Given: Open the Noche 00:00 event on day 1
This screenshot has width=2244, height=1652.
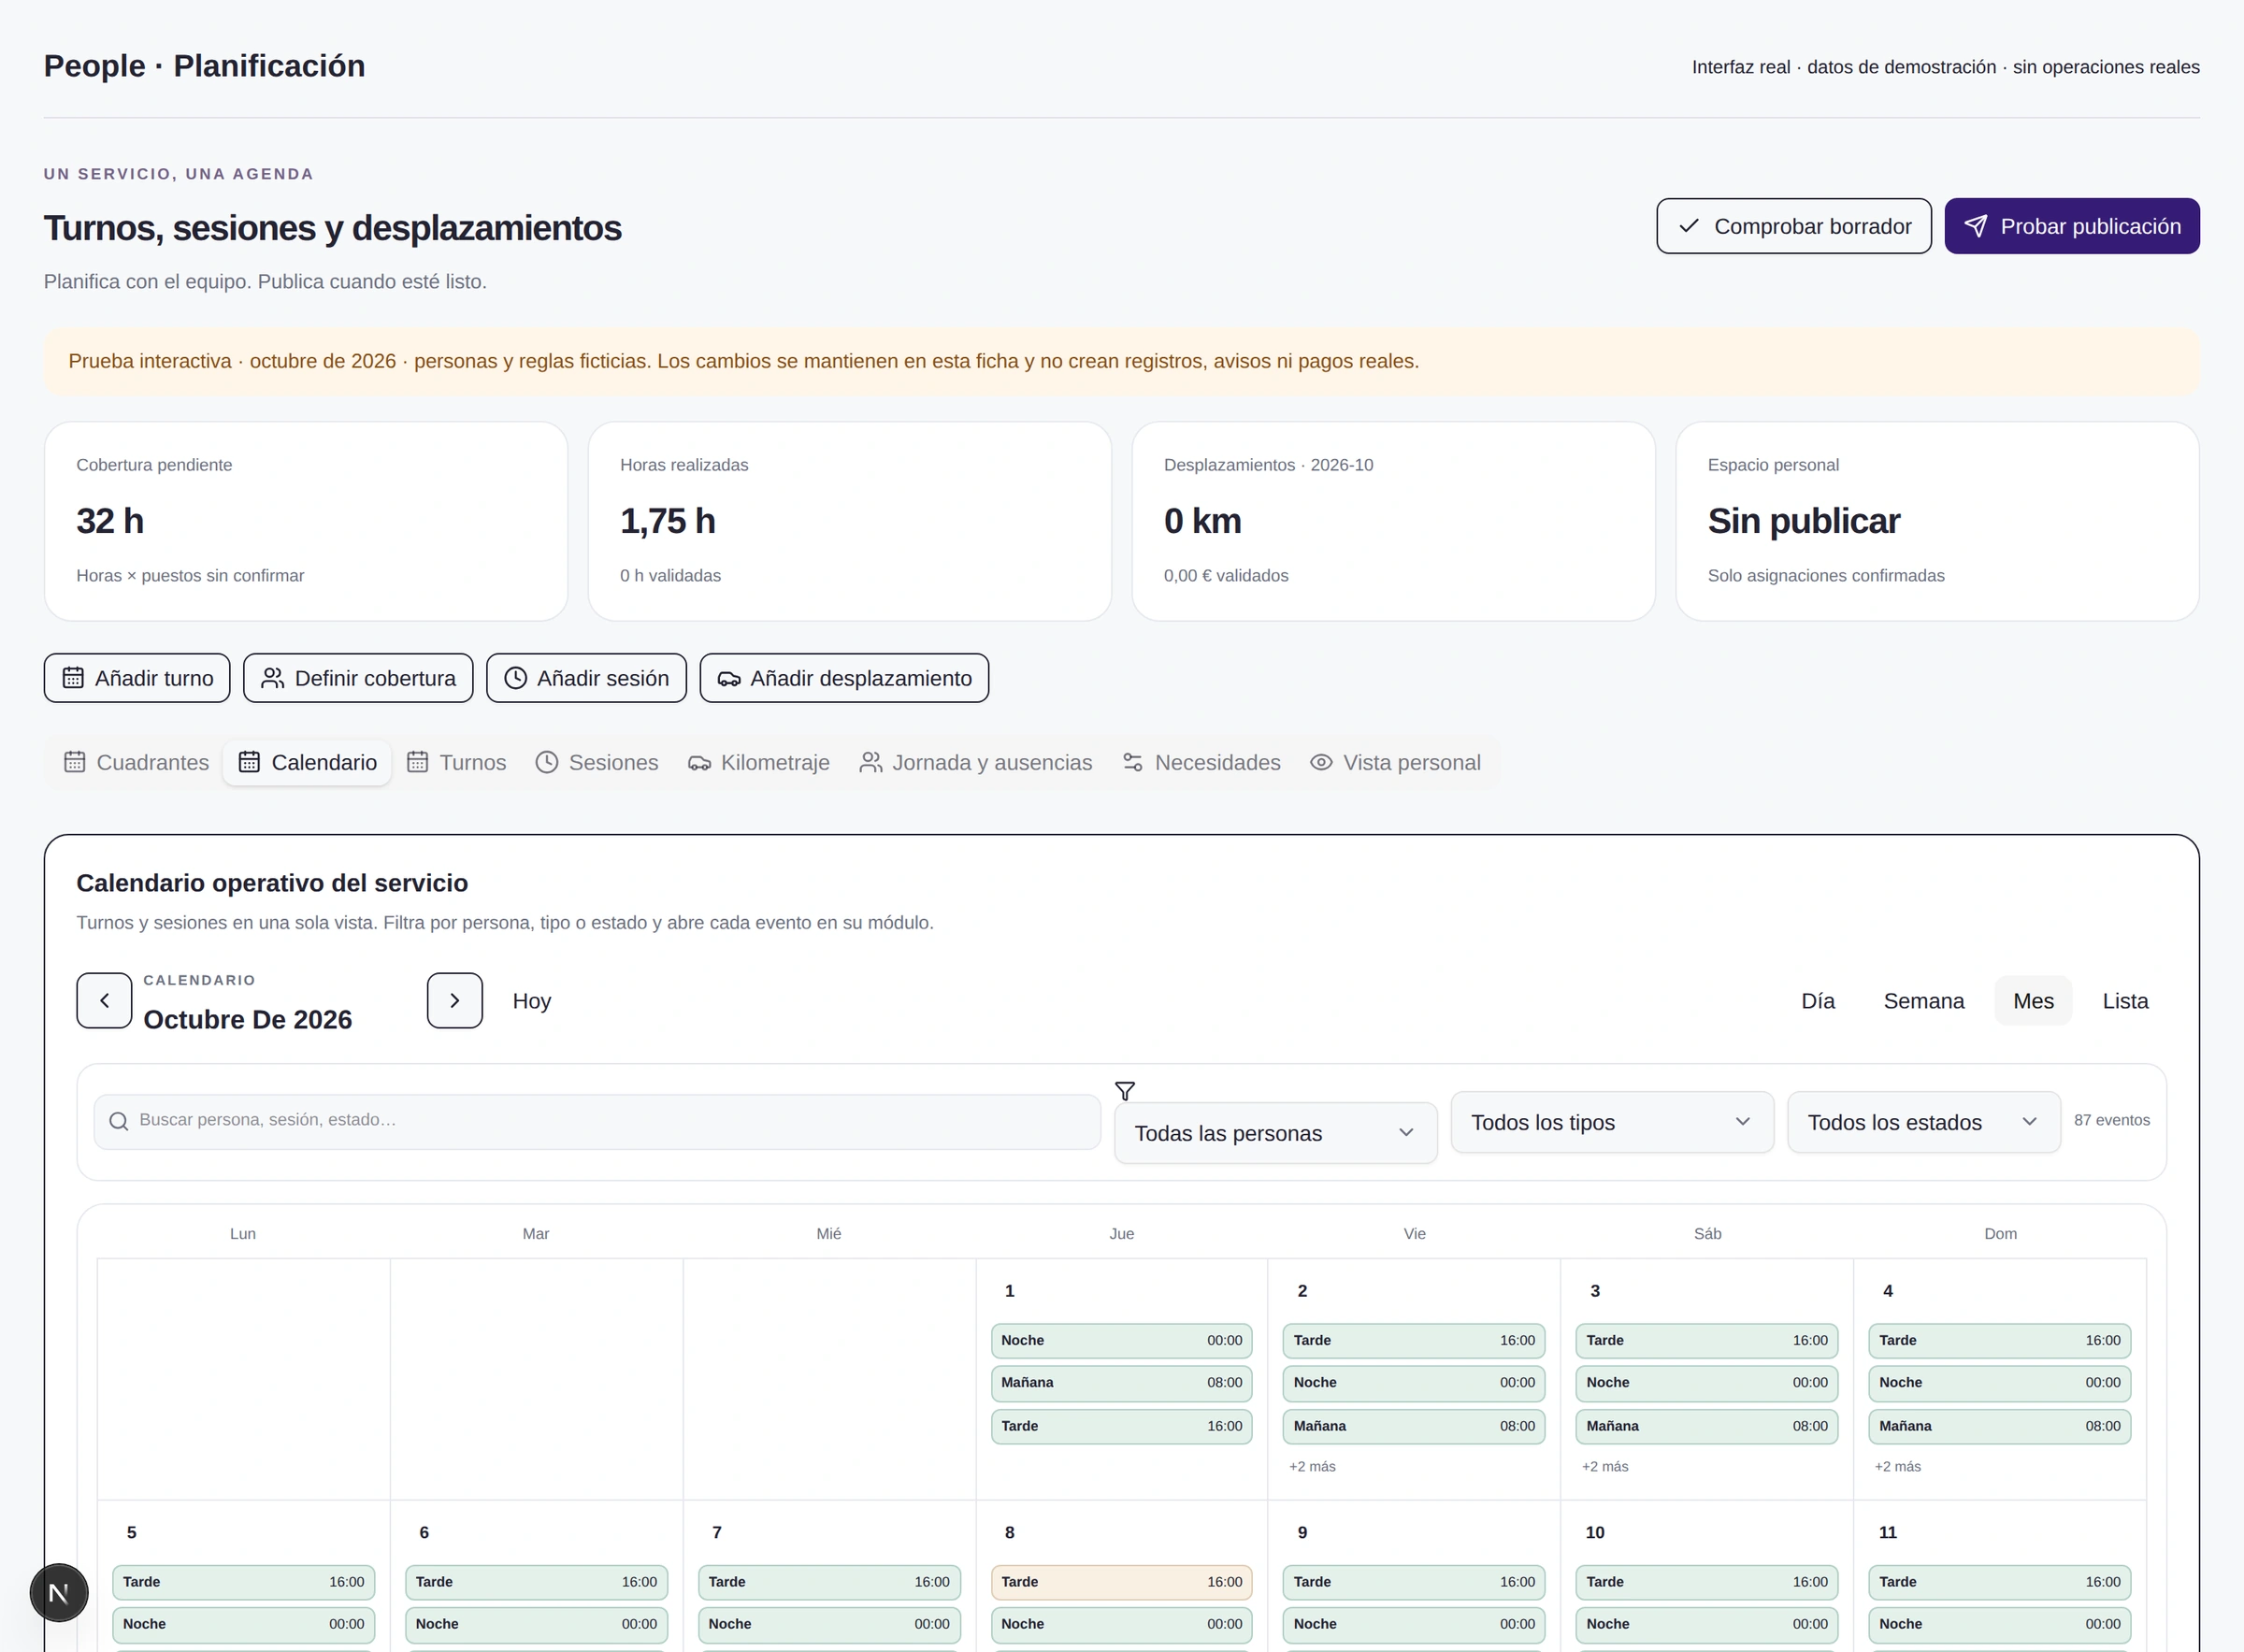Looking at the screenshot, I should click(x=1121, y=1340).
